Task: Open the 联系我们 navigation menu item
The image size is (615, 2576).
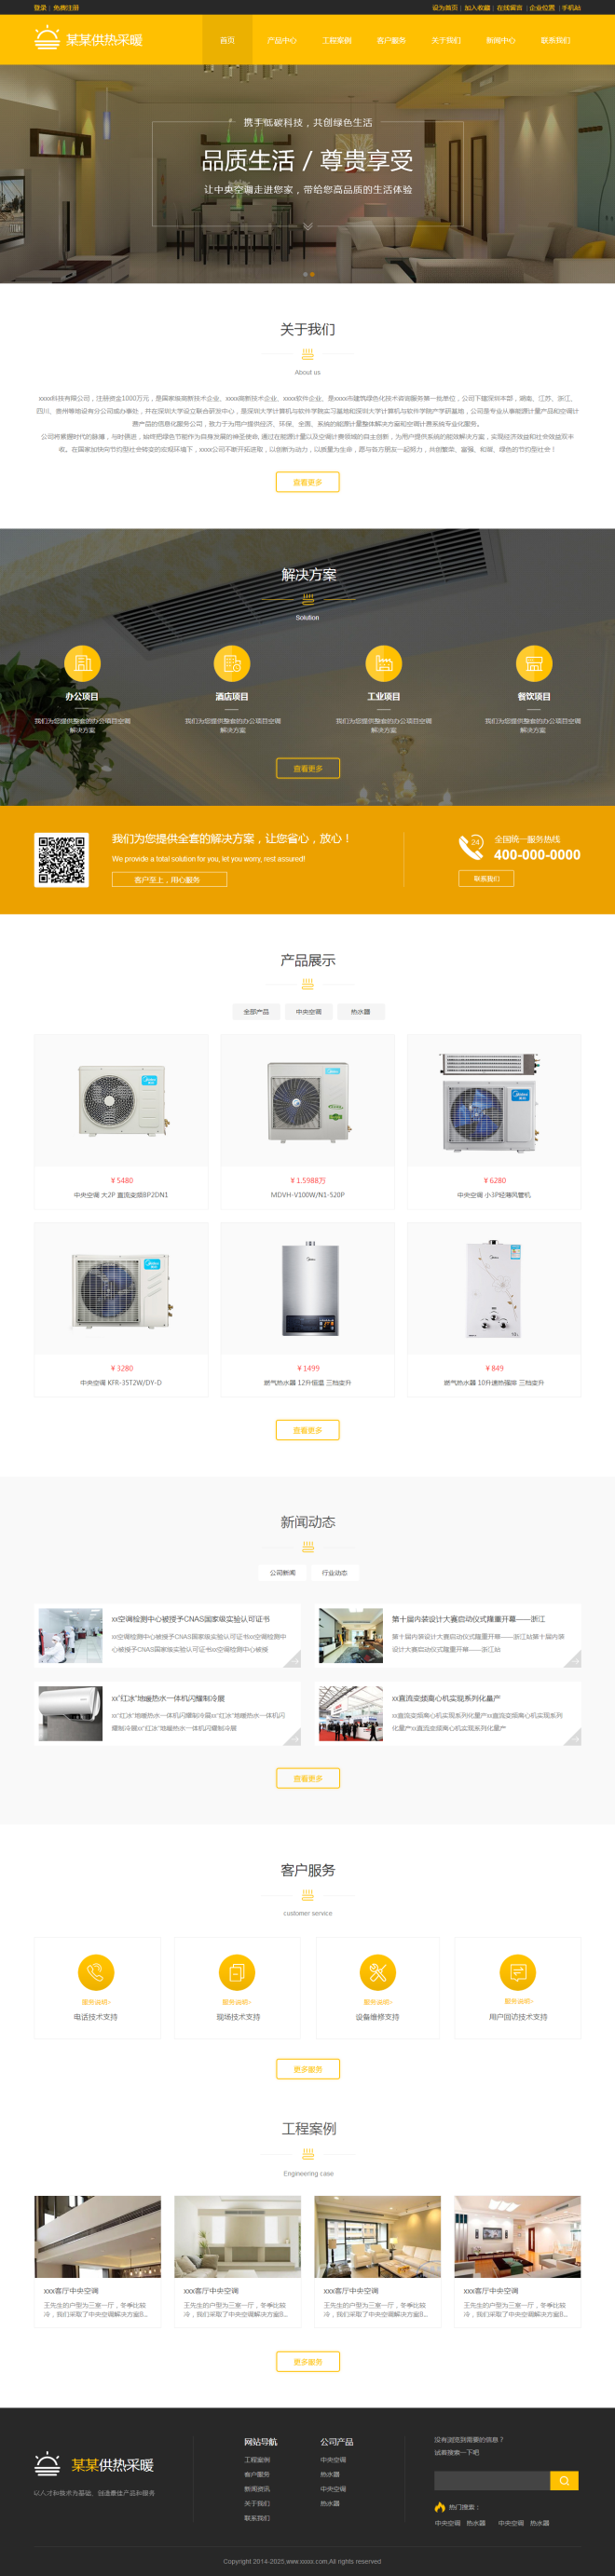Action: point(555,40)
